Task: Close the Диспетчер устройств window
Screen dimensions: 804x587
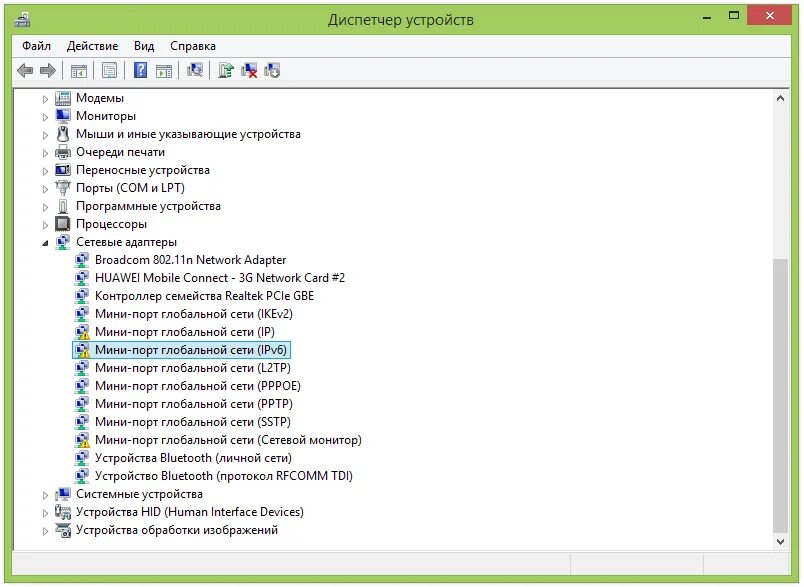Action: pyautogui.click(x=770, y=16)
